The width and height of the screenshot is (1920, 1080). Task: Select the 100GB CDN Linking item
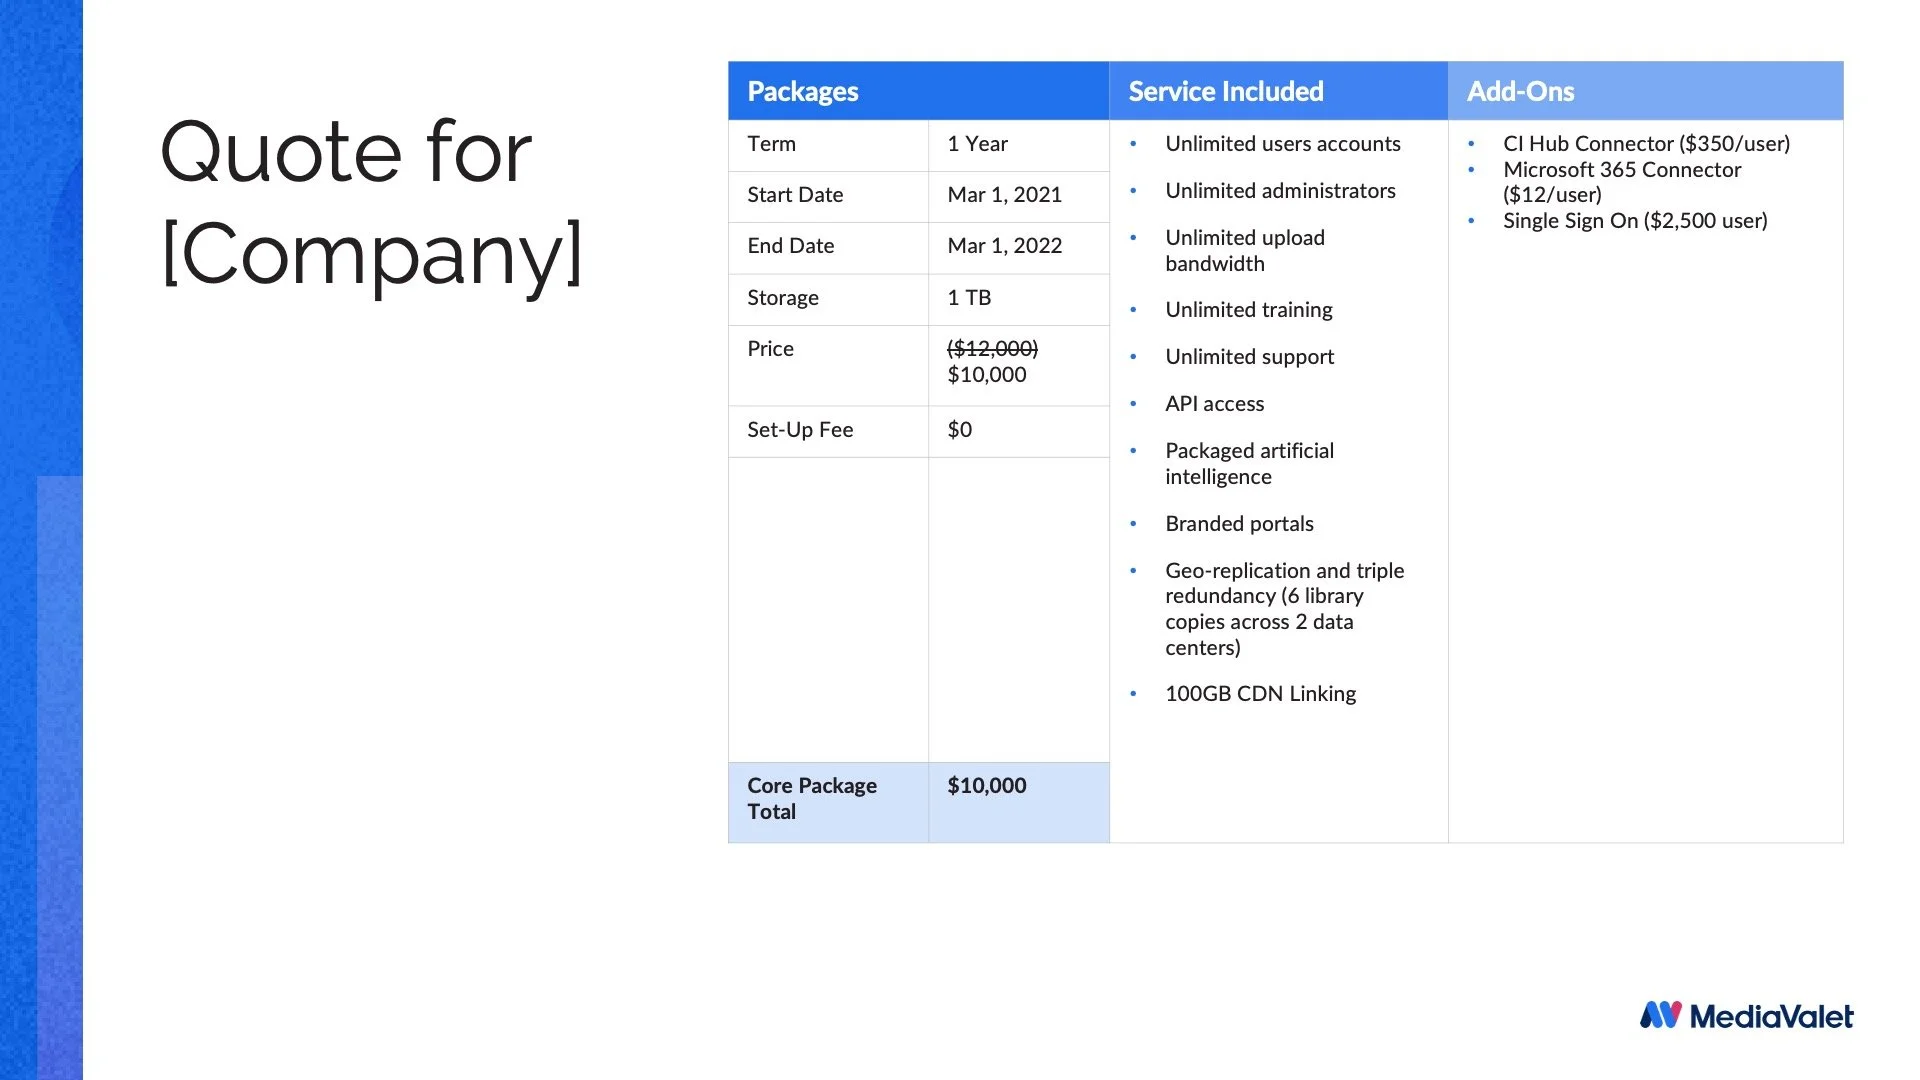(1260, 694)
